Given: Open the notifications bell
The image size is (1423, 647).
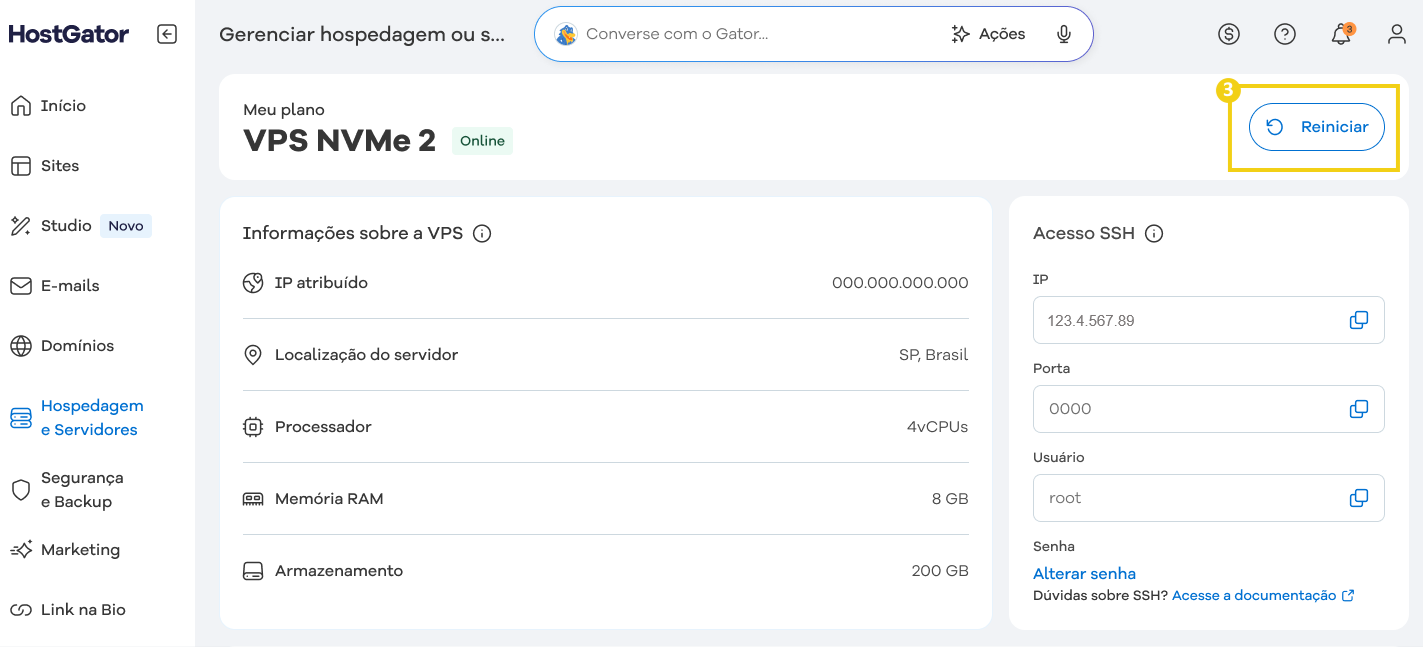Looking at the screenshot, I should tap(1341, 34).
